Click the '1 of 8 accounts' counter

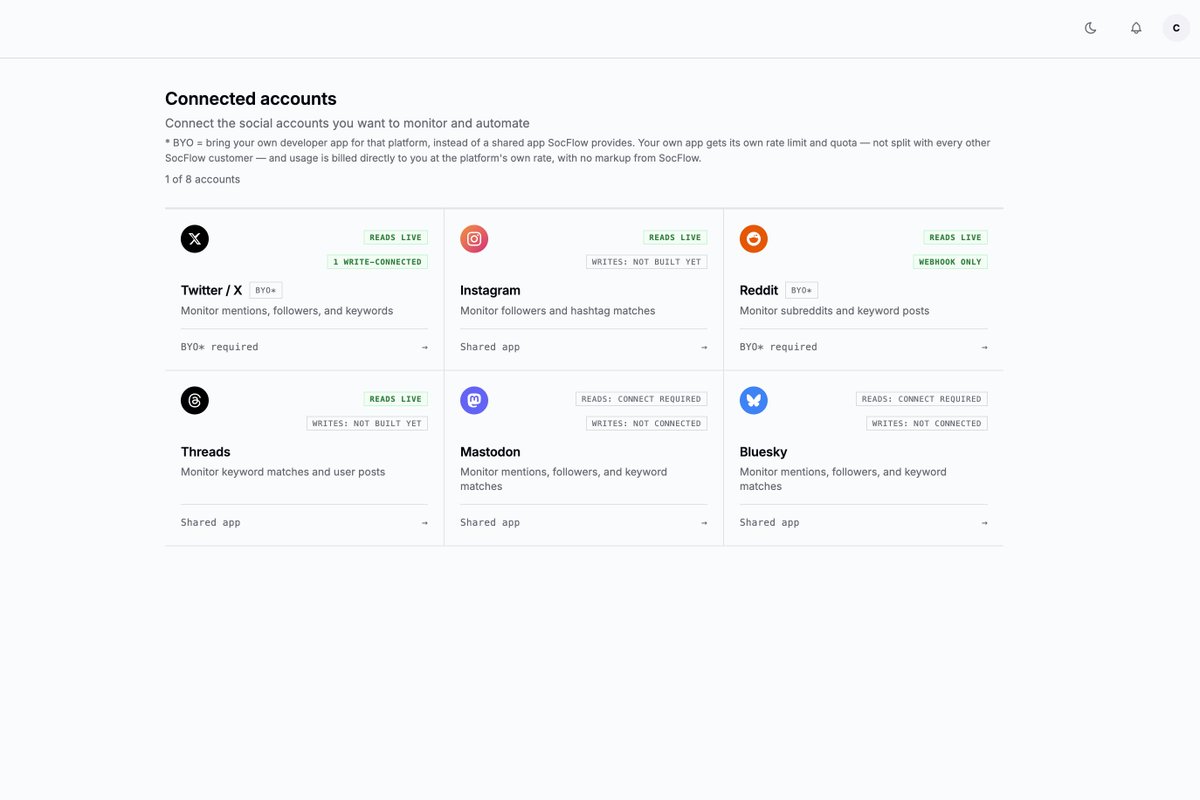tap(203, 179)
